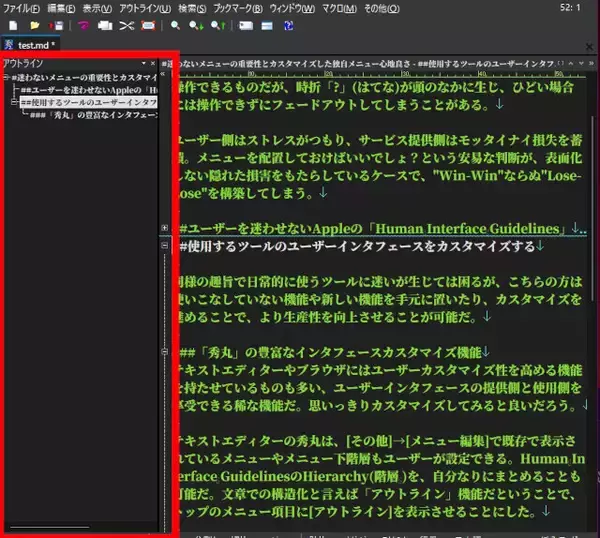Collapse the 使用するツール heading fold in editor margin
Image resolution: width=600 pixels, height=538 pixels.
165,244
